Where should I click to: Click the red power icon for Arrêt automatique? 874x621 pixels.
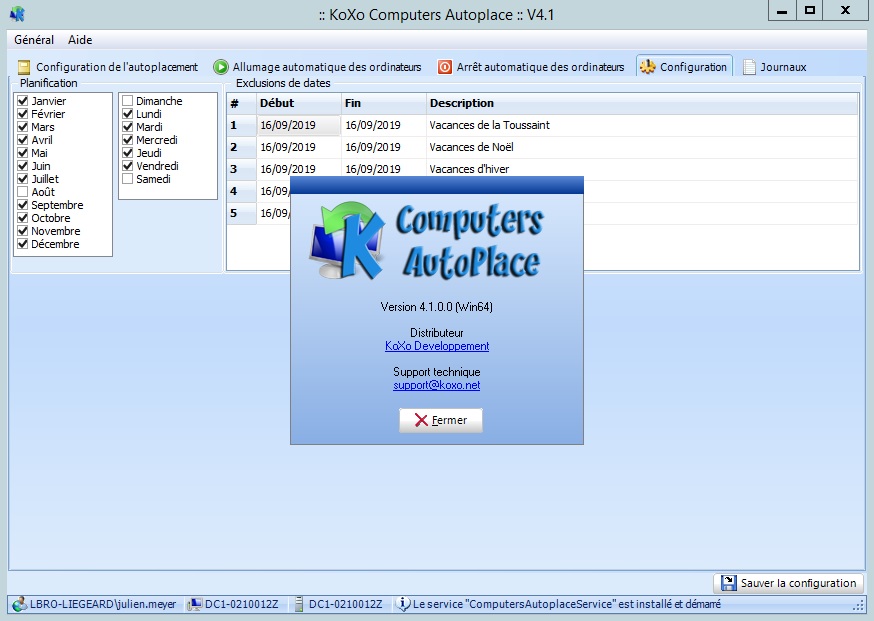pyautogui.click(x=445, y=67)
